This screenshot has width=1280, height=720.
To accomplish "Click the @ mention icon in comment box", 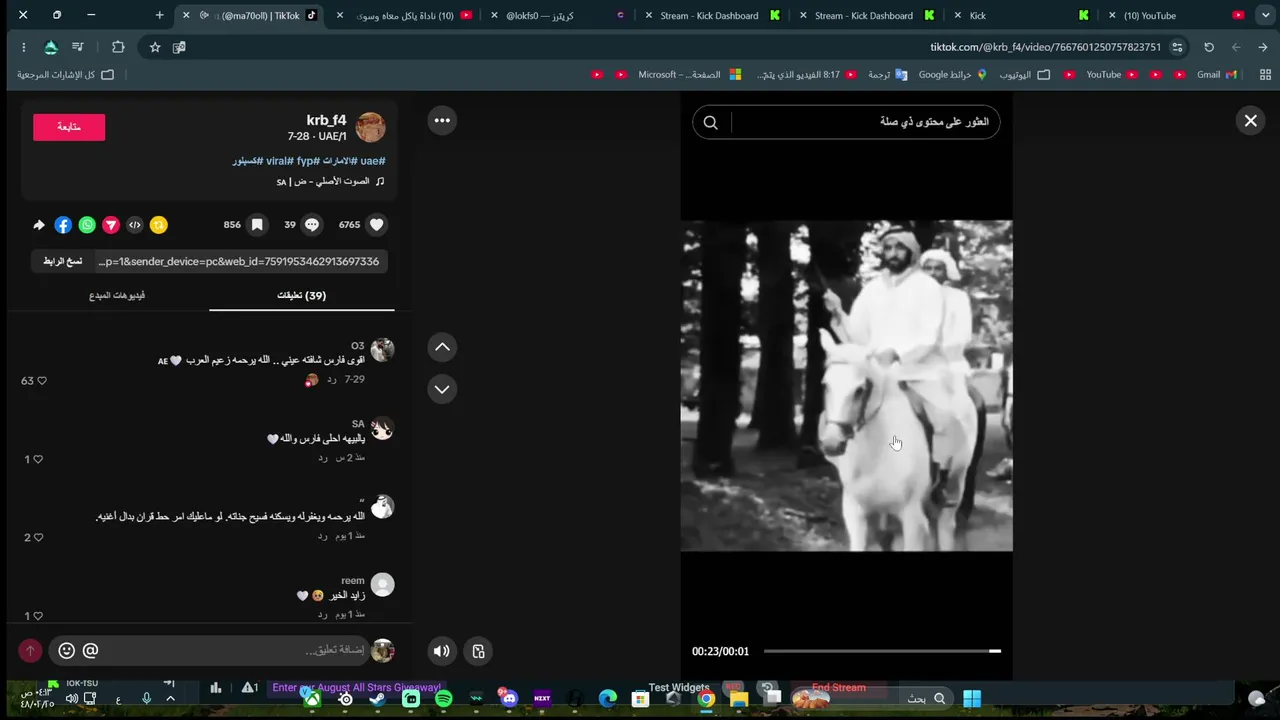I will pyautogui.click(x=90, y=651).
